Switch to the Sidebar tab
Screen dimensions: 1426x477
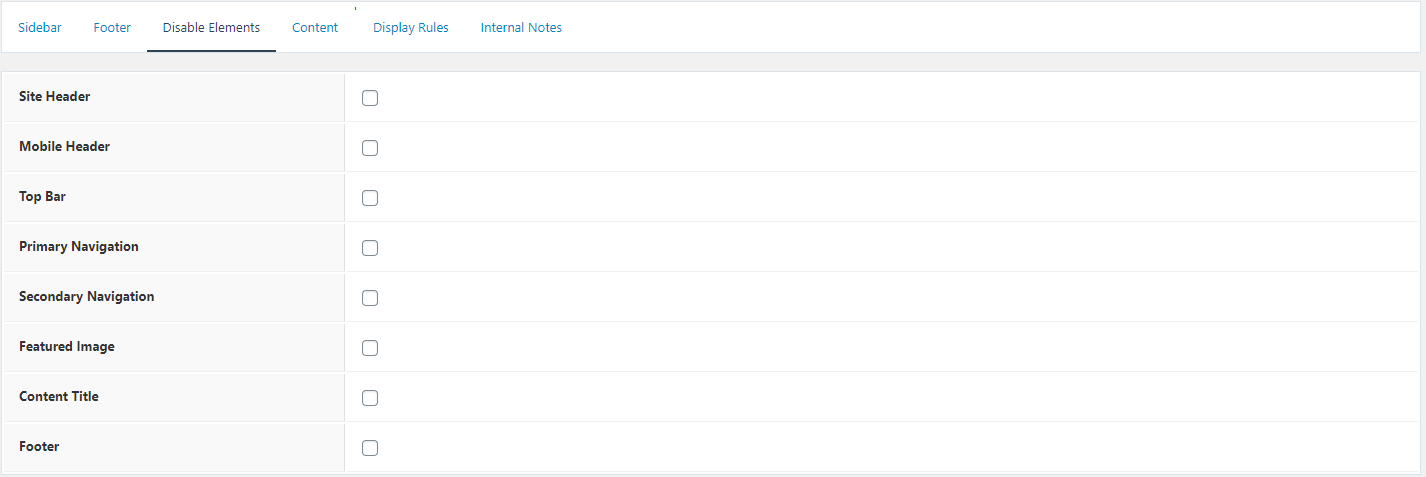(x=40, y=28)
